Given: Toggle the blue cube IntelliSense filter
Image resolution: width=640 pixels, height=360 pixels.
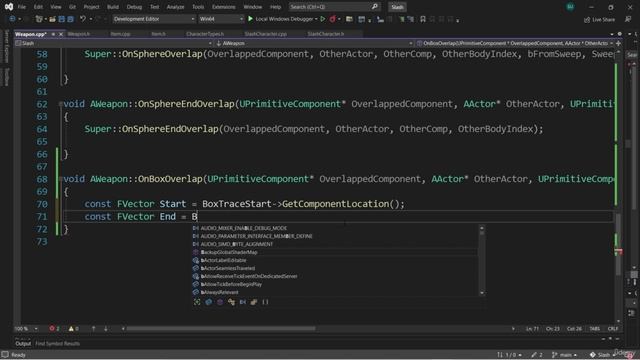Looking at the screenshot, I should point(209,302).
